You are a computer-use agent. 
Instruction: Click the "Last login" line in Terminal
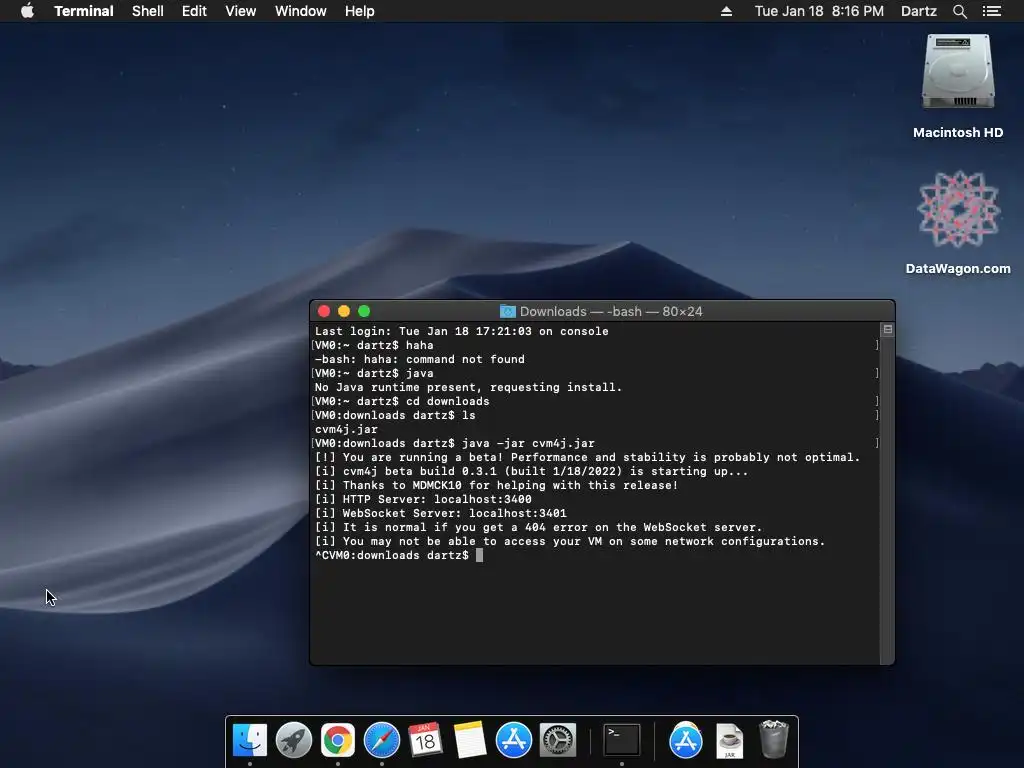coord(462,331)
